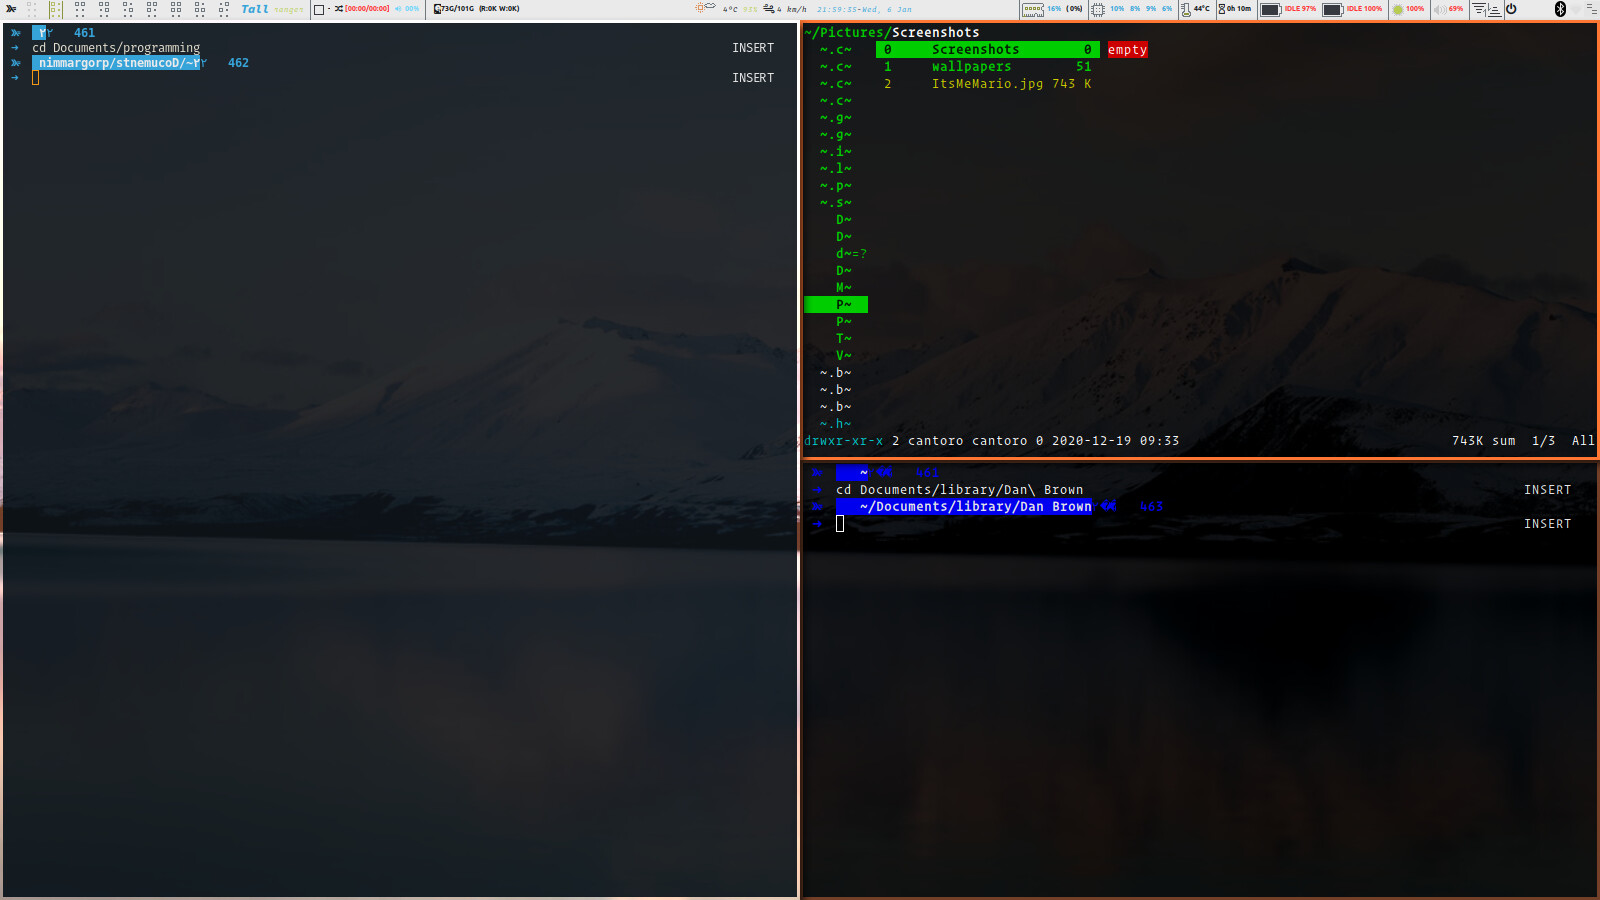
Task: Select the ~.s~ entry in ranger's left column
Action: [x=836, y=202]
